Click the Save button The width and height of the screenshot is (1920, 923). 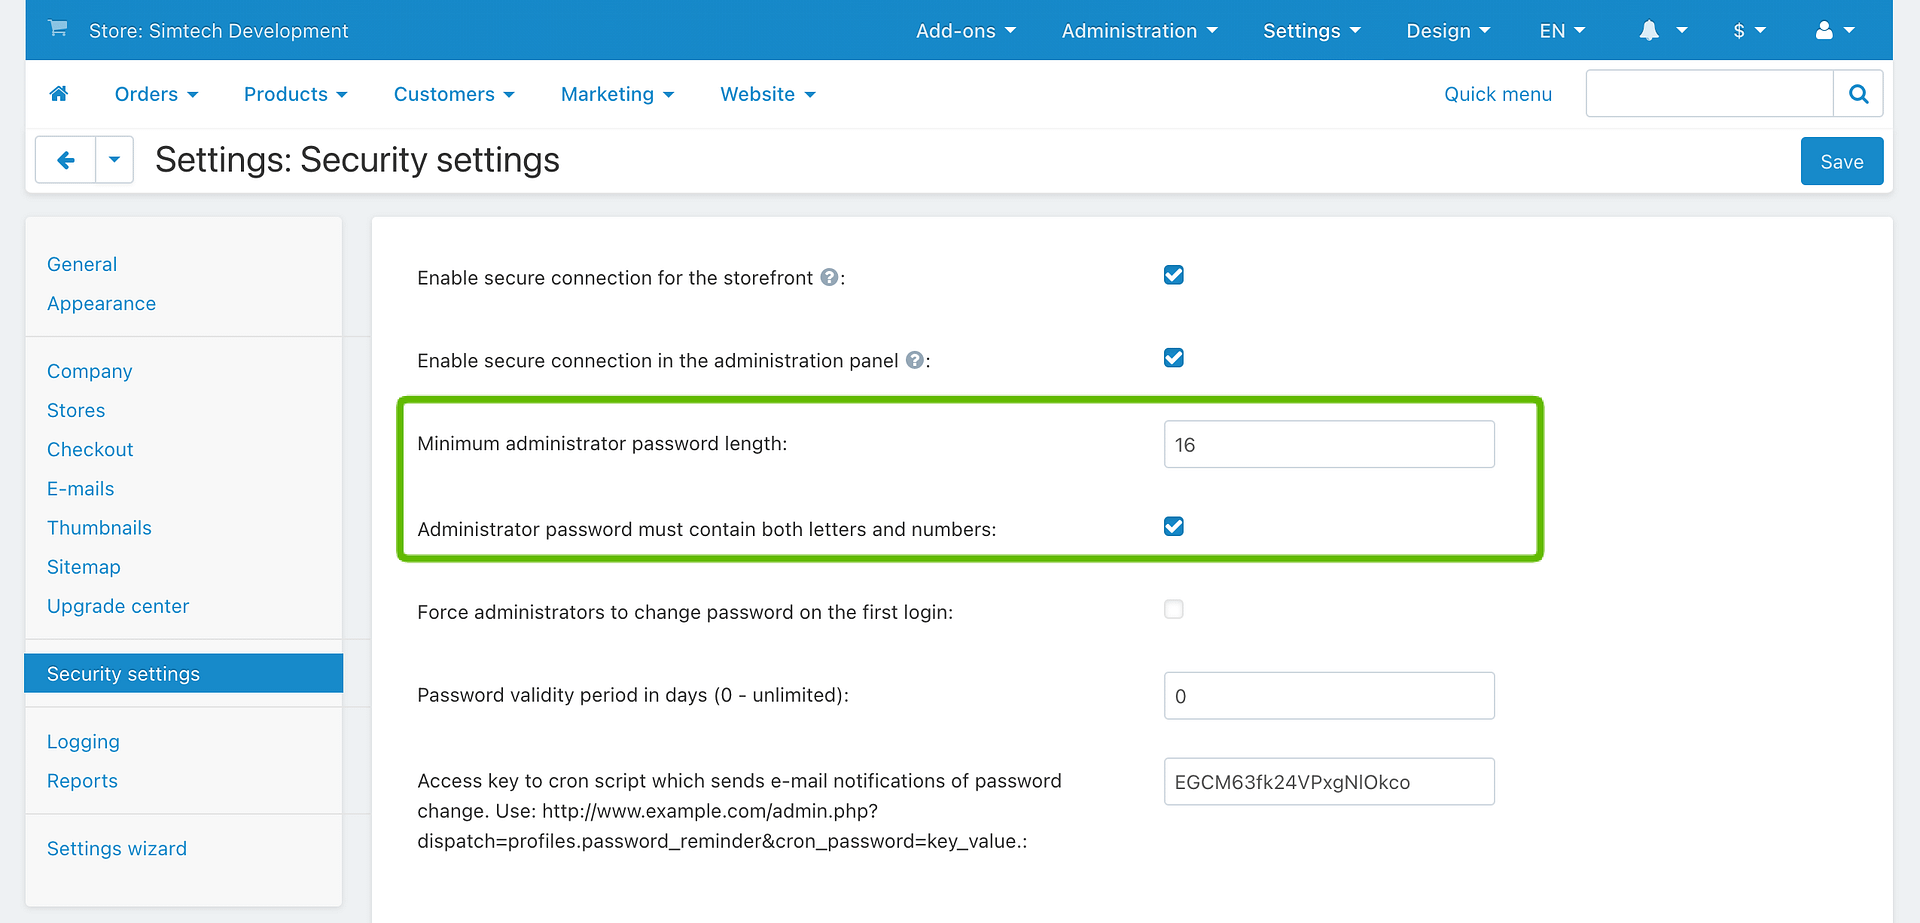(1841, 162)
